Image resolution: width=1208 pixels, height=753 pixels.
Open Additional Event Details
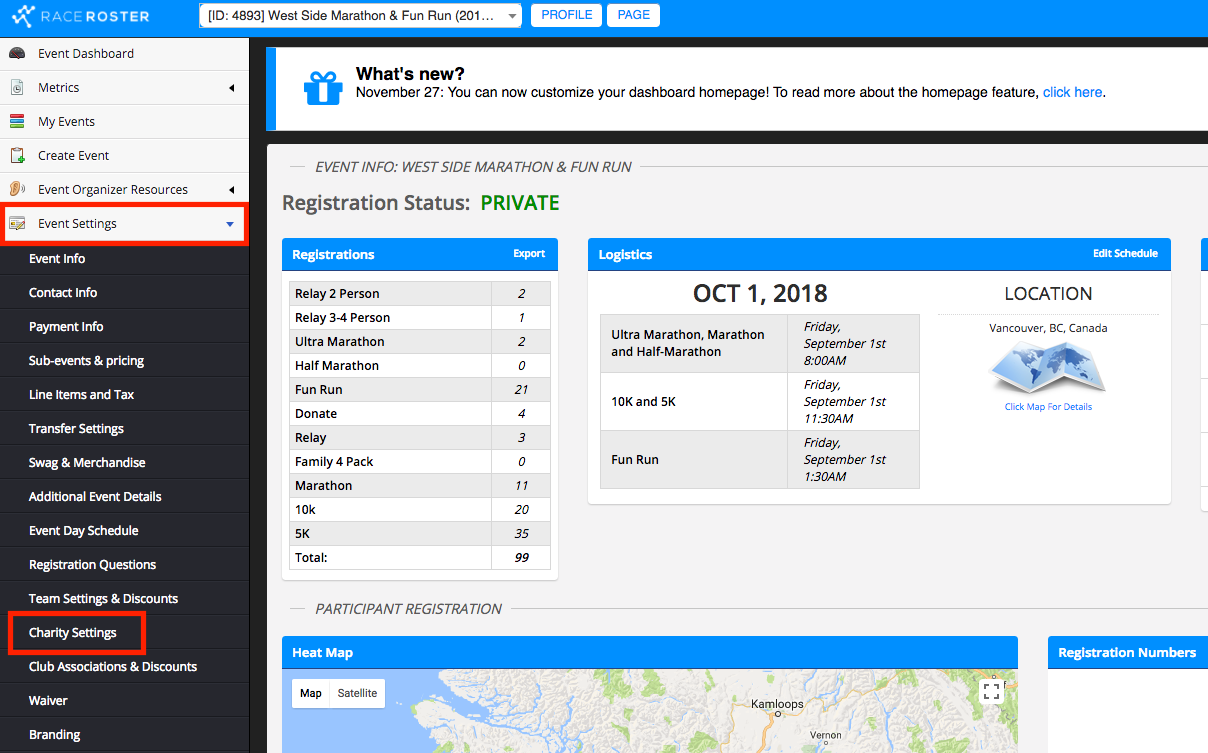[x=124, y=496]
